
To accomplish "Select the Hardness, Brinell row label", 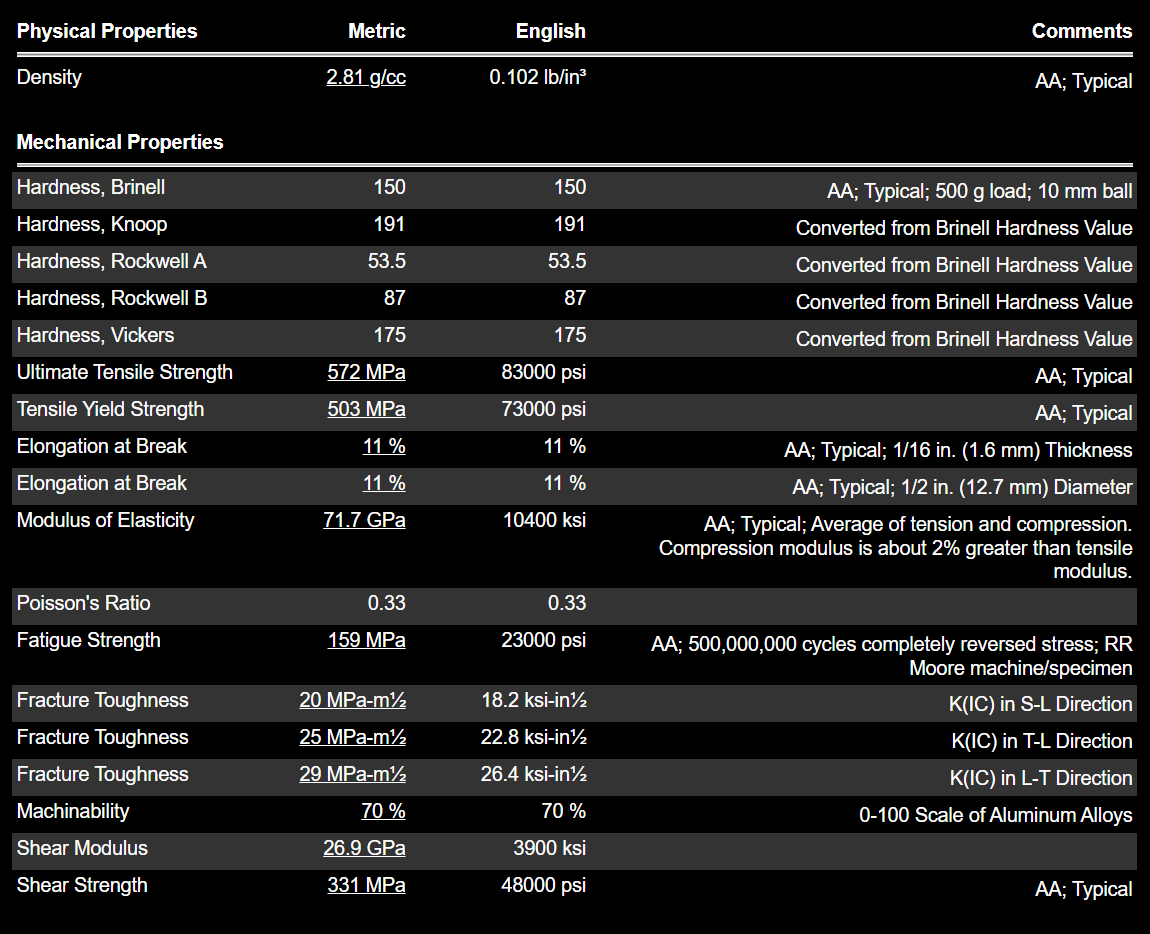I will 91,187.
